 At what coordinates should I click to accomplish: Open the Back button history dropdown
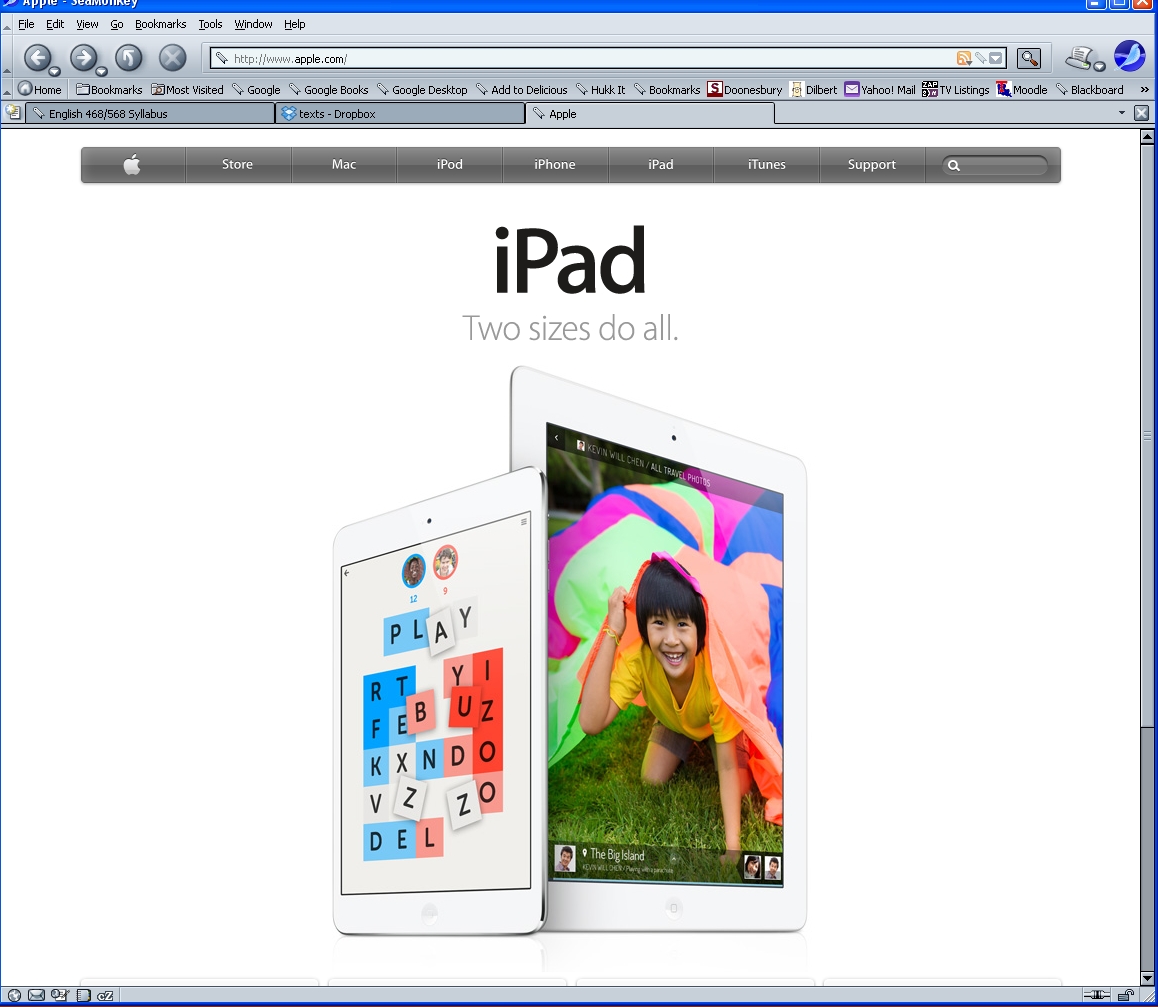(55, 71)
